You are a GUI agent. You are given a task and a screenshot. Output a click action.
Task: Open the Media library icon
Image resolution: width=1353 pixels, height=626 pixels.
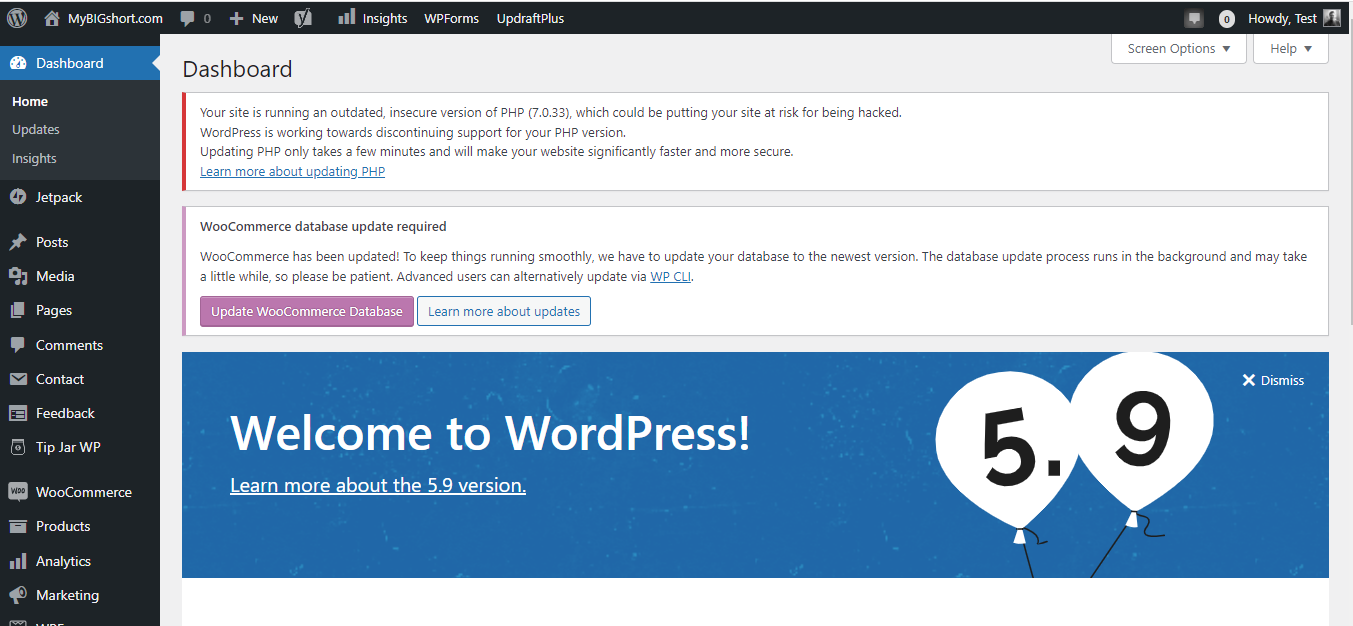pyautogui.click(x=20, y=276)
